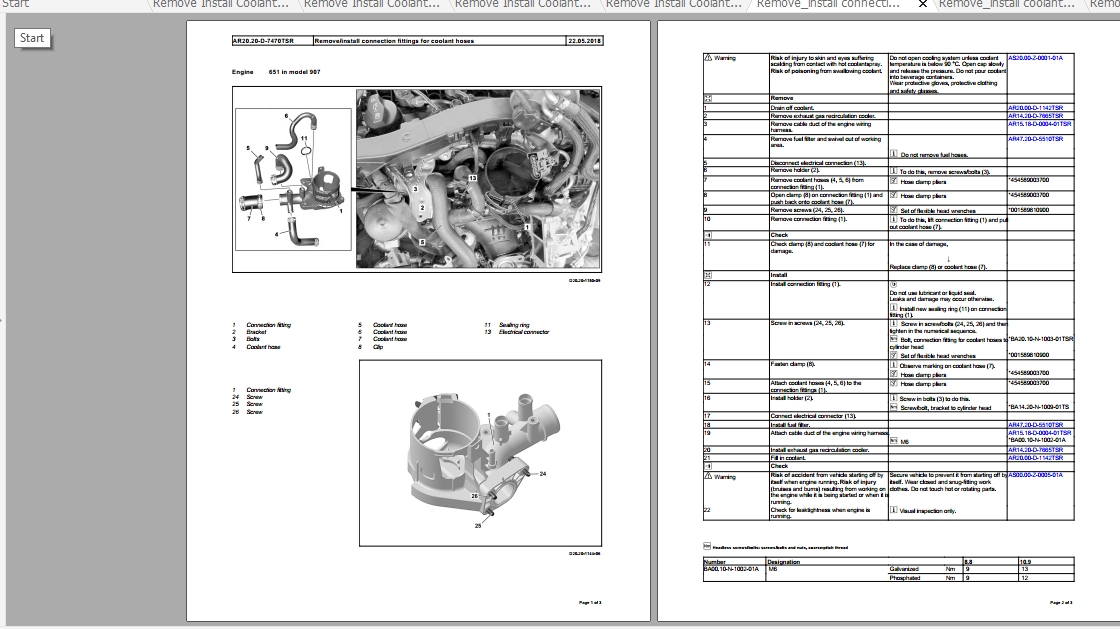1120x629 pixels.
Task: Click step text 'Drain off coolant.'
Action: [791, 108]
